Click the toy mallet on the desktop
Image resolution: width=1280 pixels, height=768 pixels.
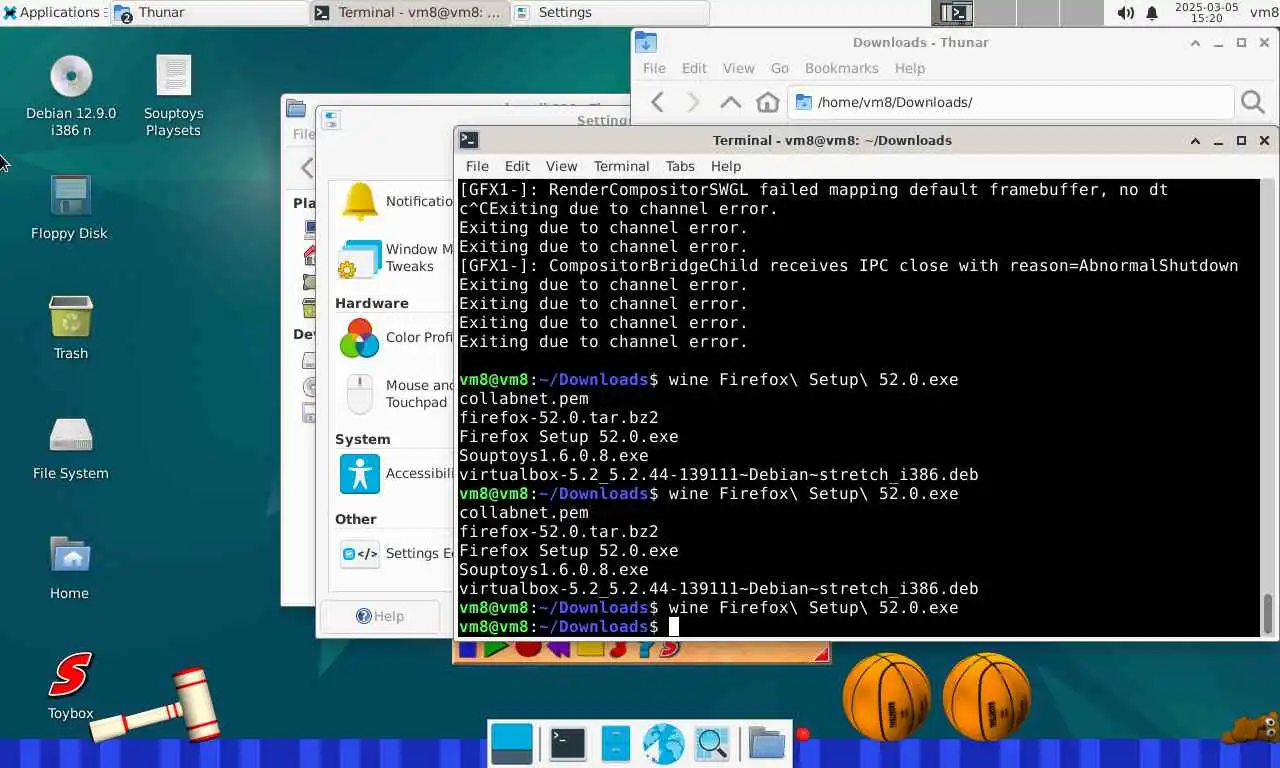coord(157,705)
